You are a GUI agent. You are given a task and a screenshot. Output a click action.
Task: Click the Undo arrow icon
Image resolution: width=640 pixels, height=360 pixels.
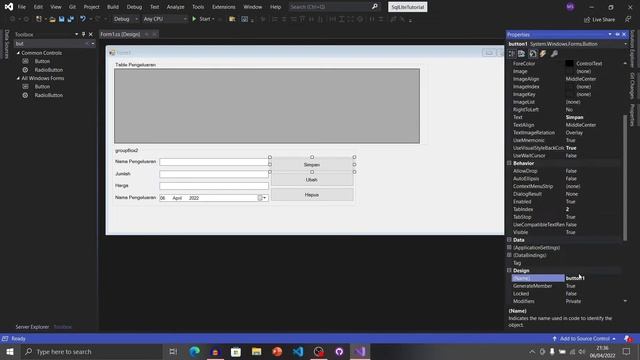(83, 19)
